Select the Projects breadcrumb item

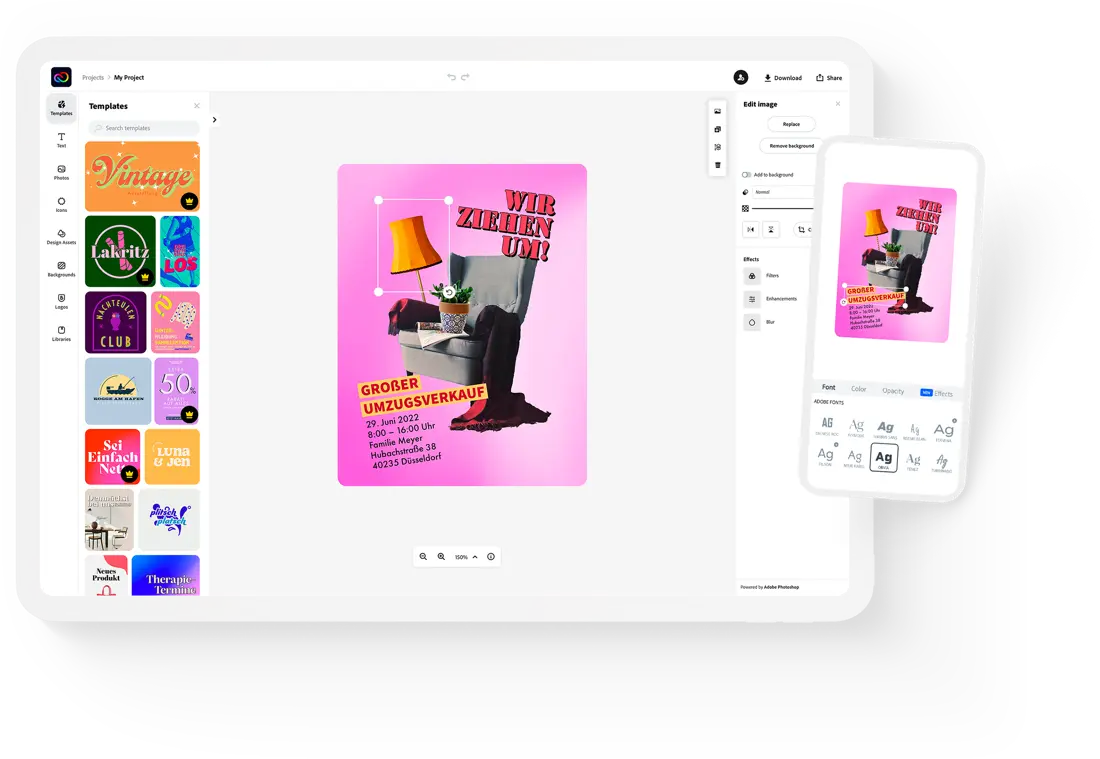[x=92, y=77]
